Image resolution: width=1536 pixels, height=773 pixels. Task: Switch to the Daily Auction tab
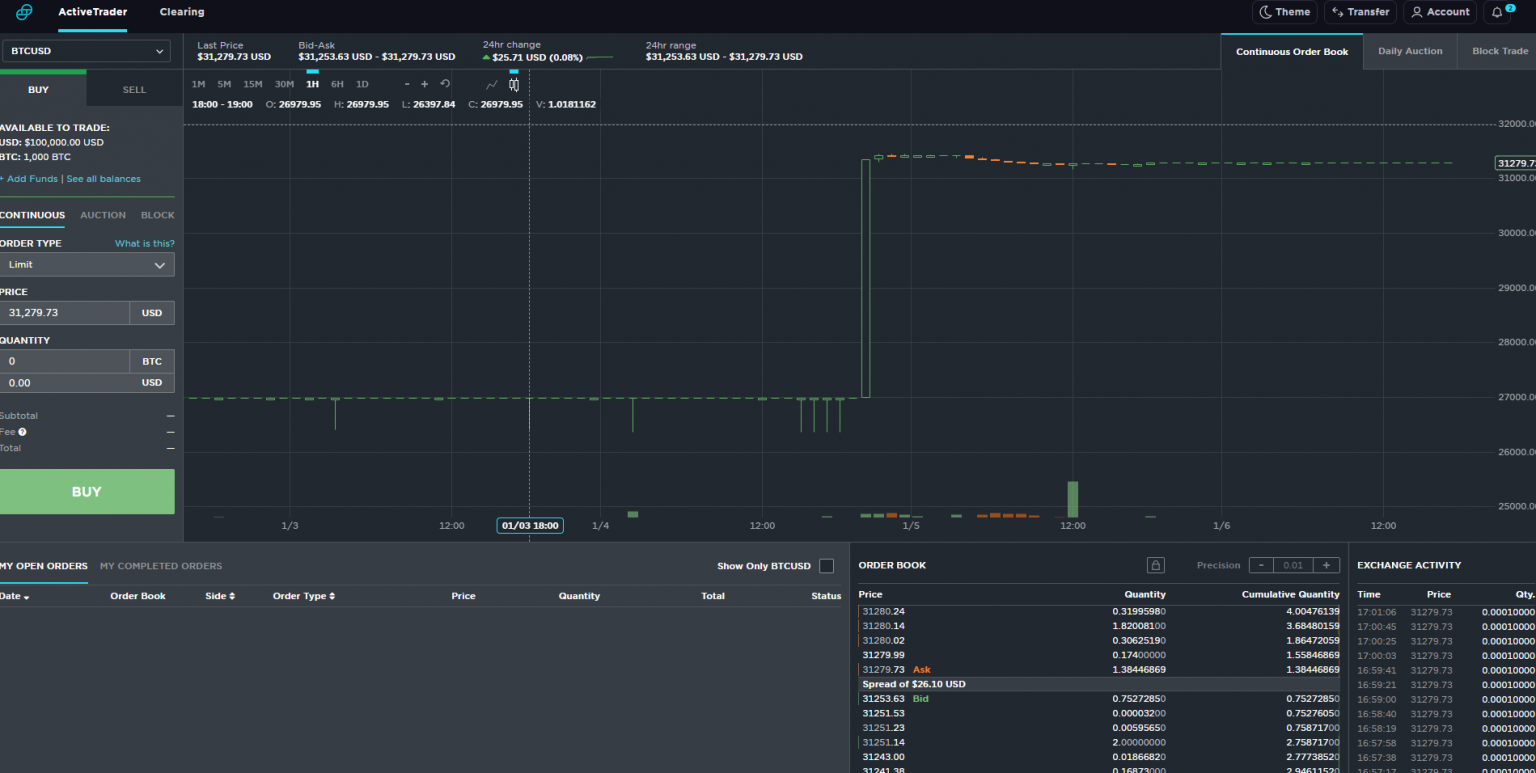coord(1410,51)
